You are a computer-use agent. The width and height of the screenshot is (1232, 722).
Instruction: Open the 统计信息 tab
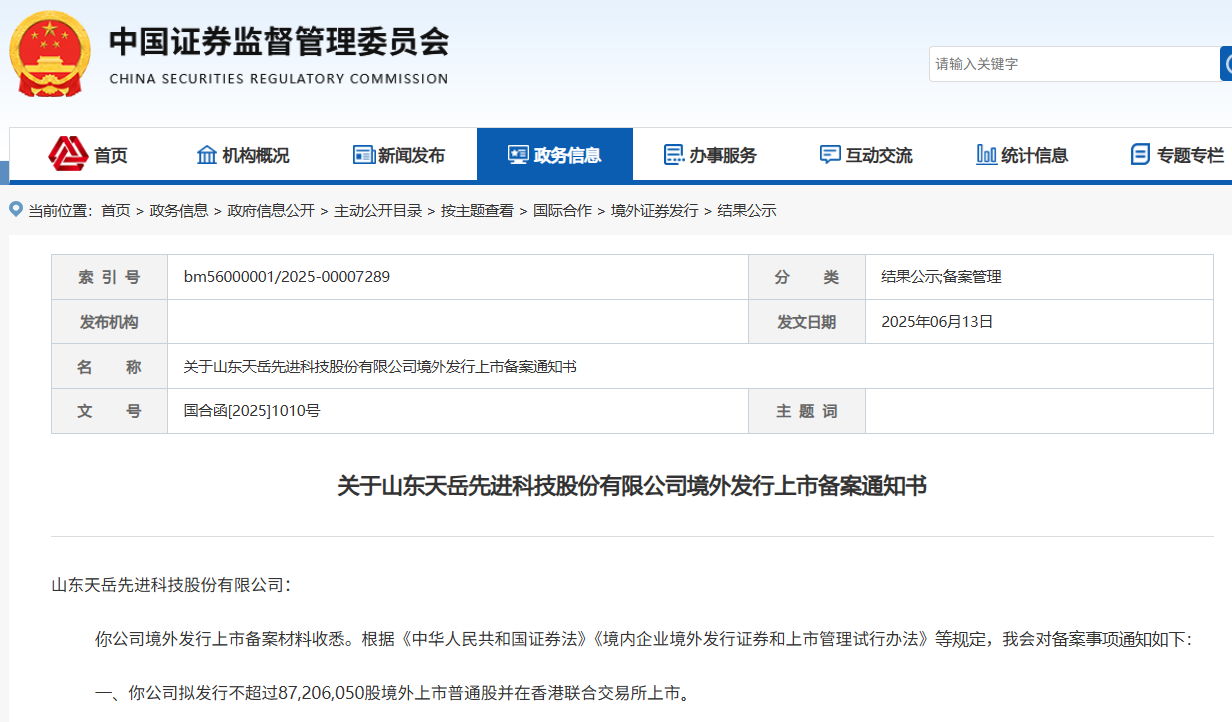click(1022, 155)
